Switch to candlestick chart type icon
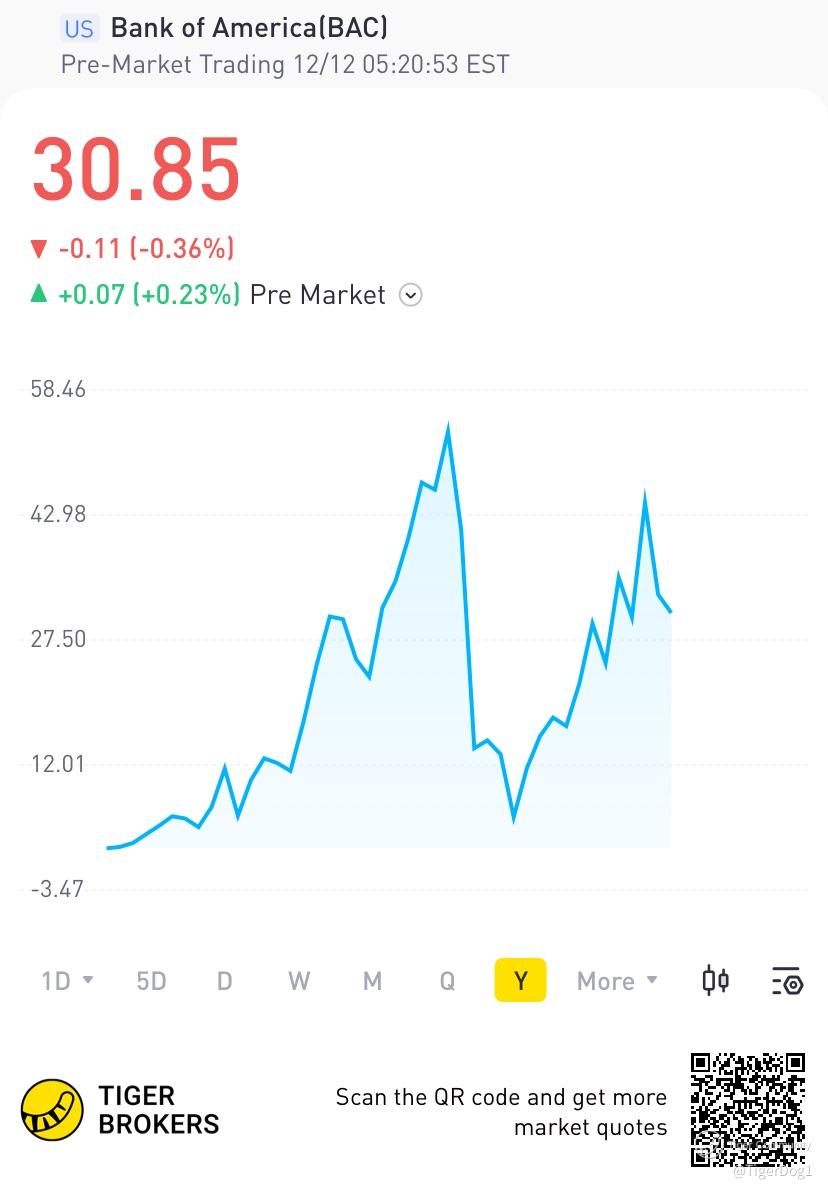 click(x=715, y=981)
